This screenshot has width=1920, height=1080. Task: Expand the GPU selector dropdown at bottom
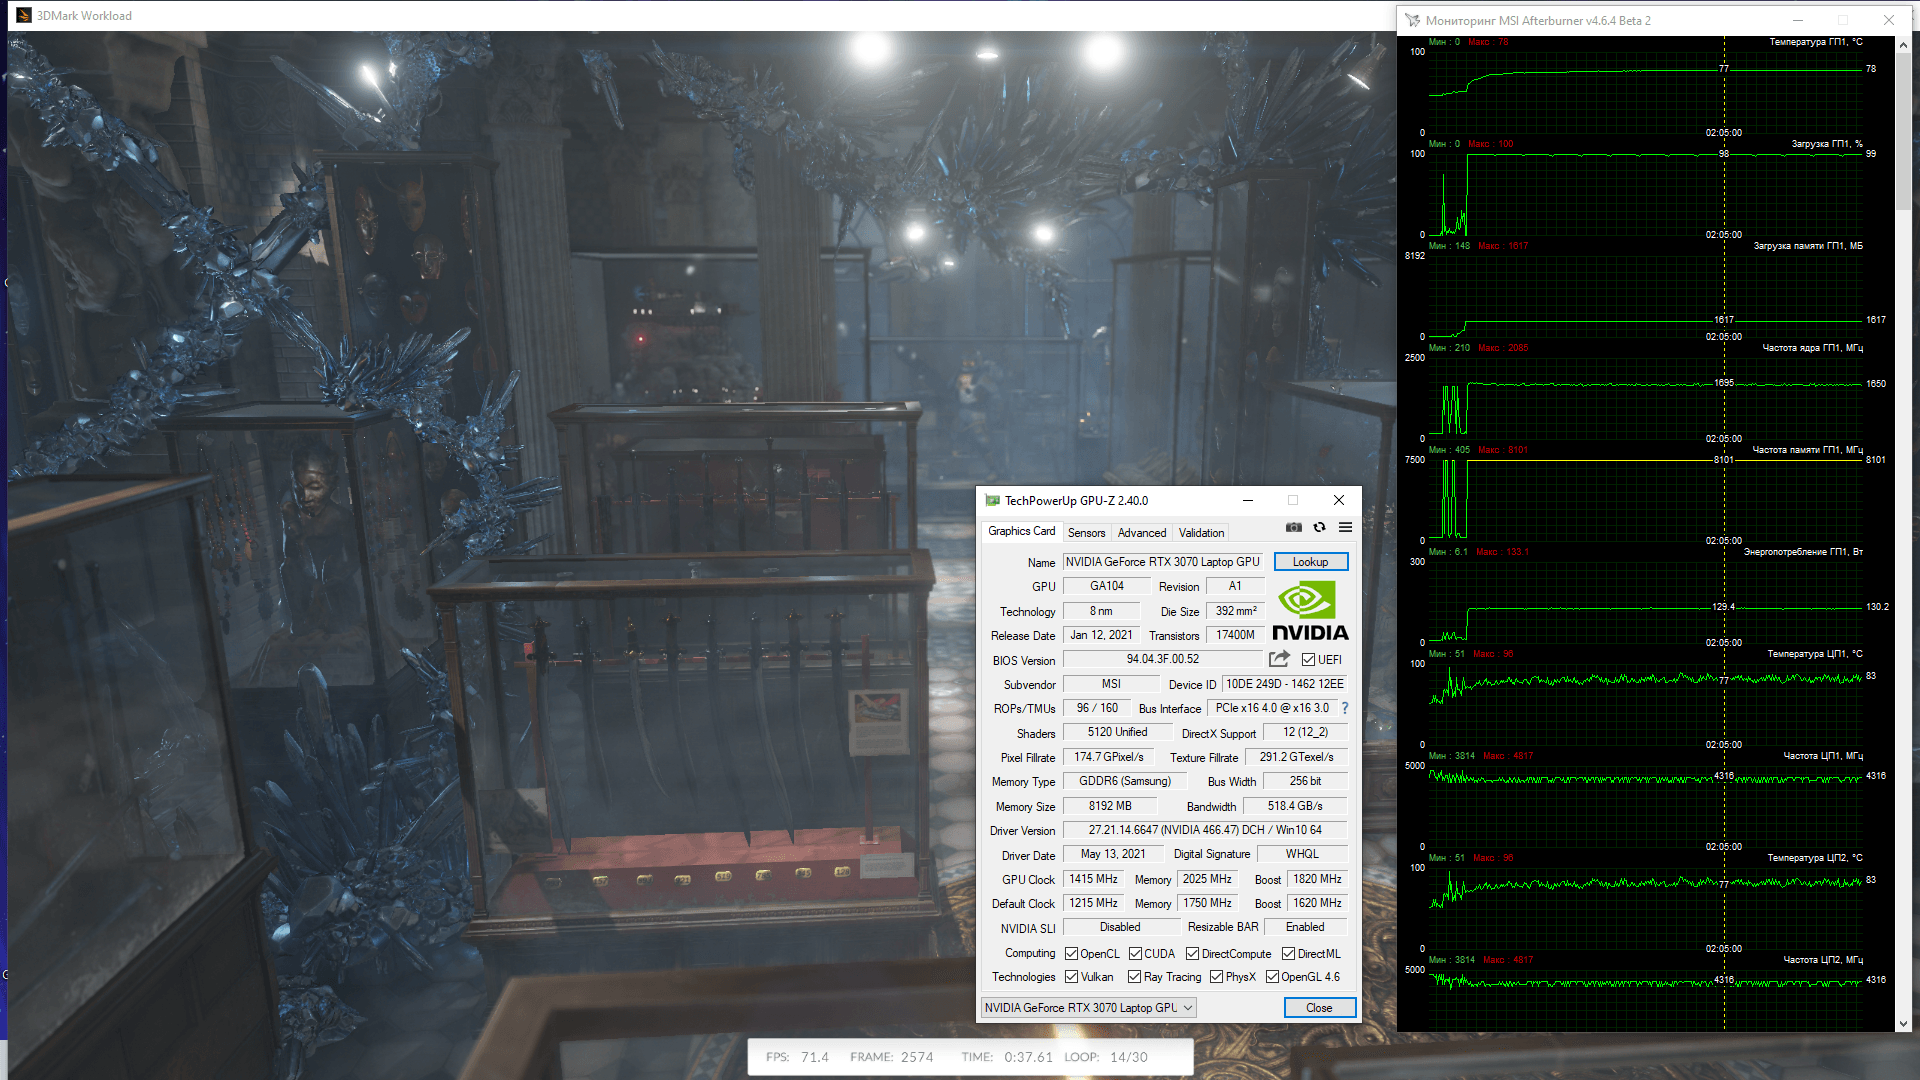(1185, 1007)
